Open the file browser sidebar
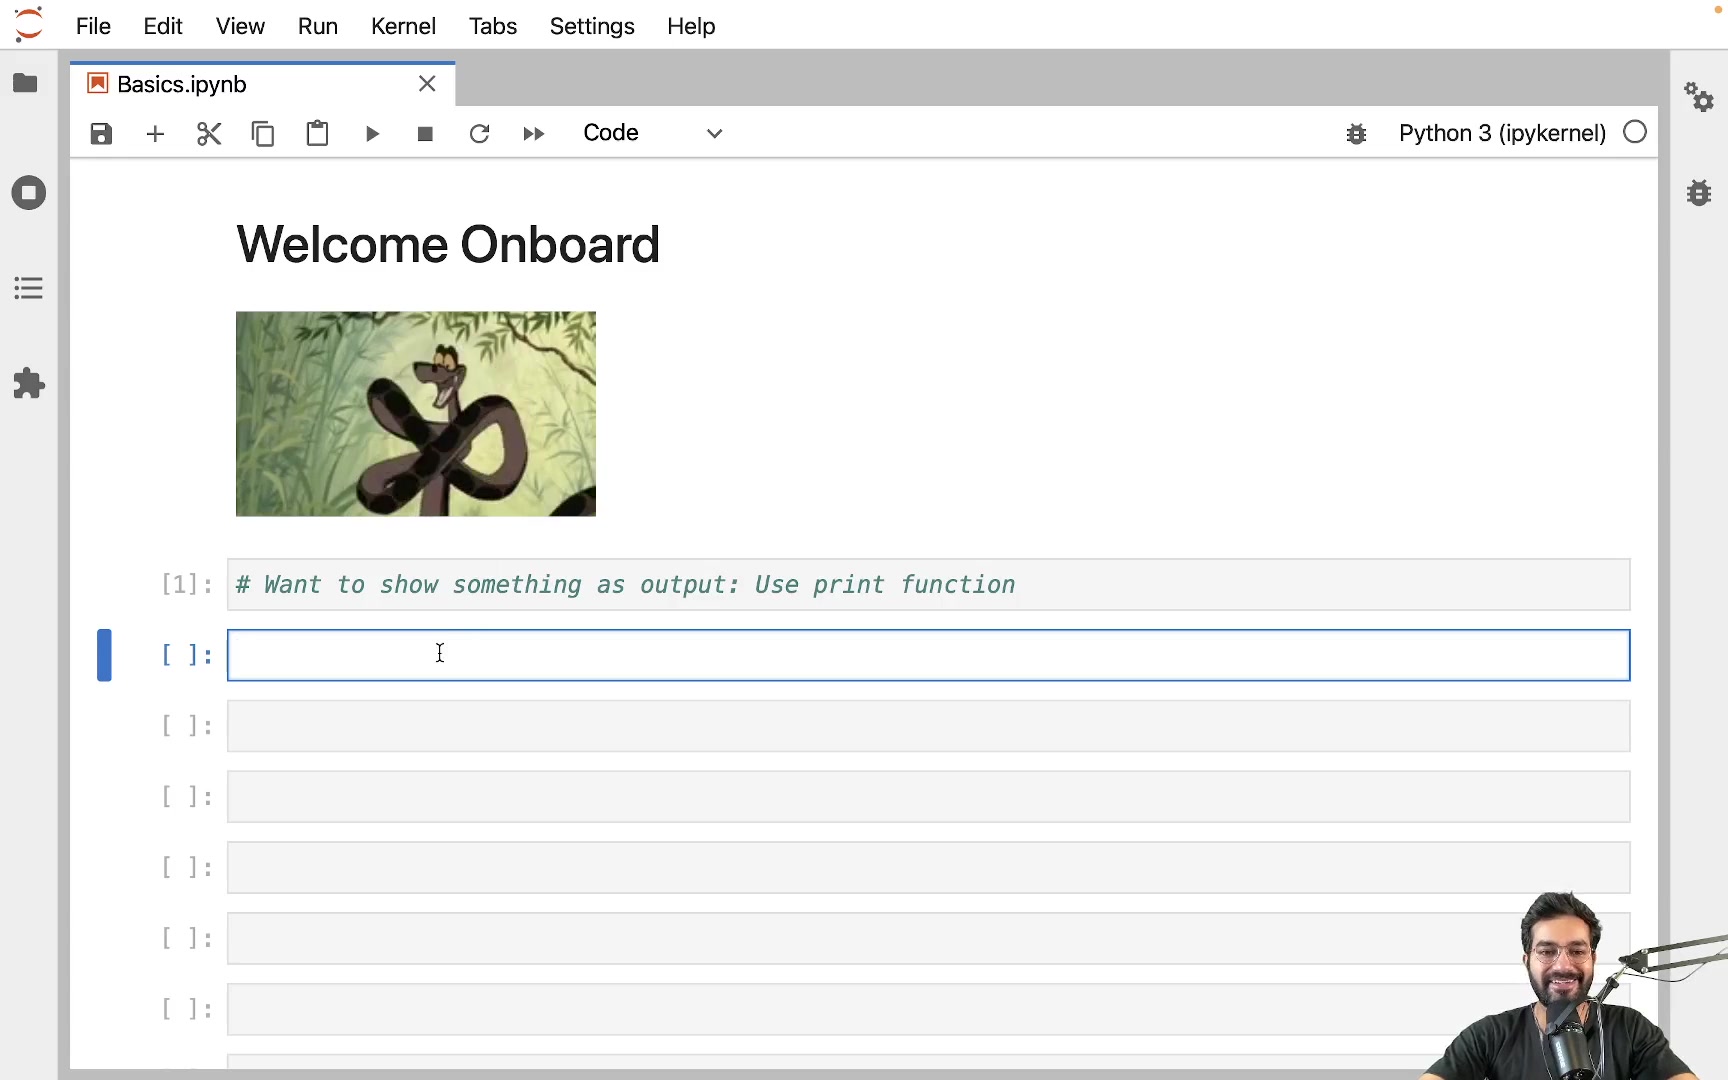 pos(27,84)
